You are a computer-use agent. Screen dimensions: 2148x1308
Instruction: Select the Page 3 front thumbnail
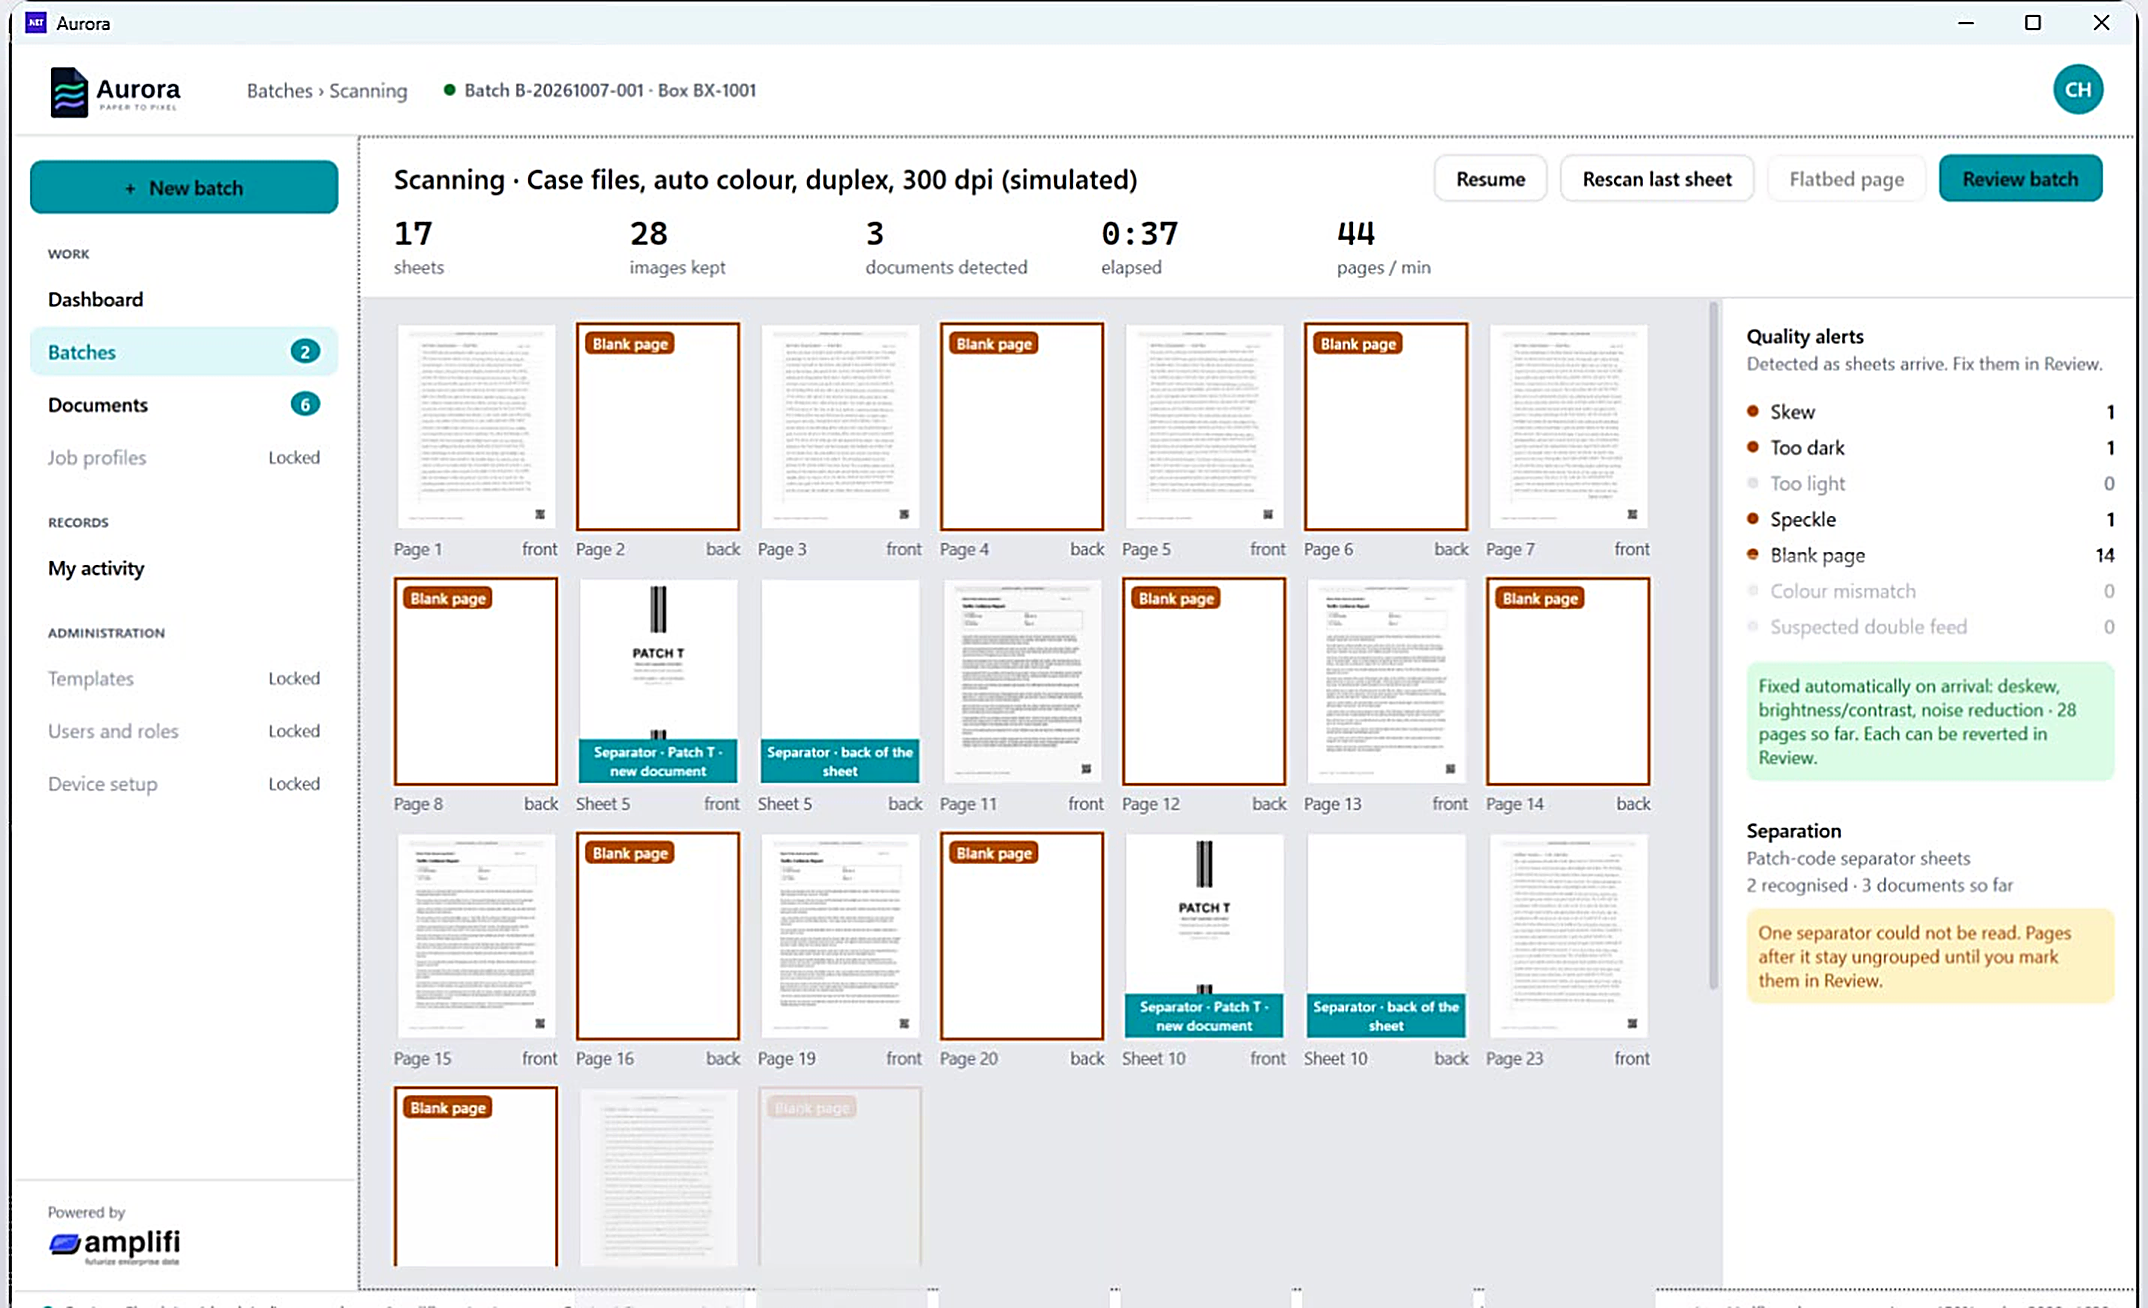point(840,426)
